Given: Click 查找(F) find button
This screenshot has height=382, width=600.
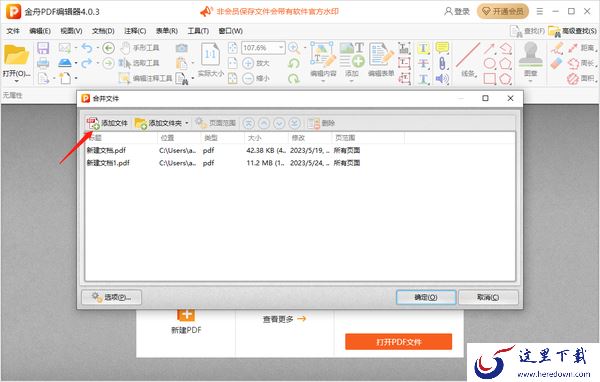Looking at the screenshot, I should pyautogui.click(x=528, y=31).
